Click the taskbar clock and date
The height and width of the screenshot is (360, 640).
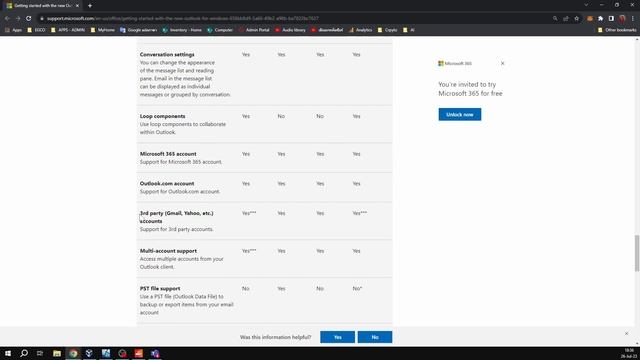630,353
